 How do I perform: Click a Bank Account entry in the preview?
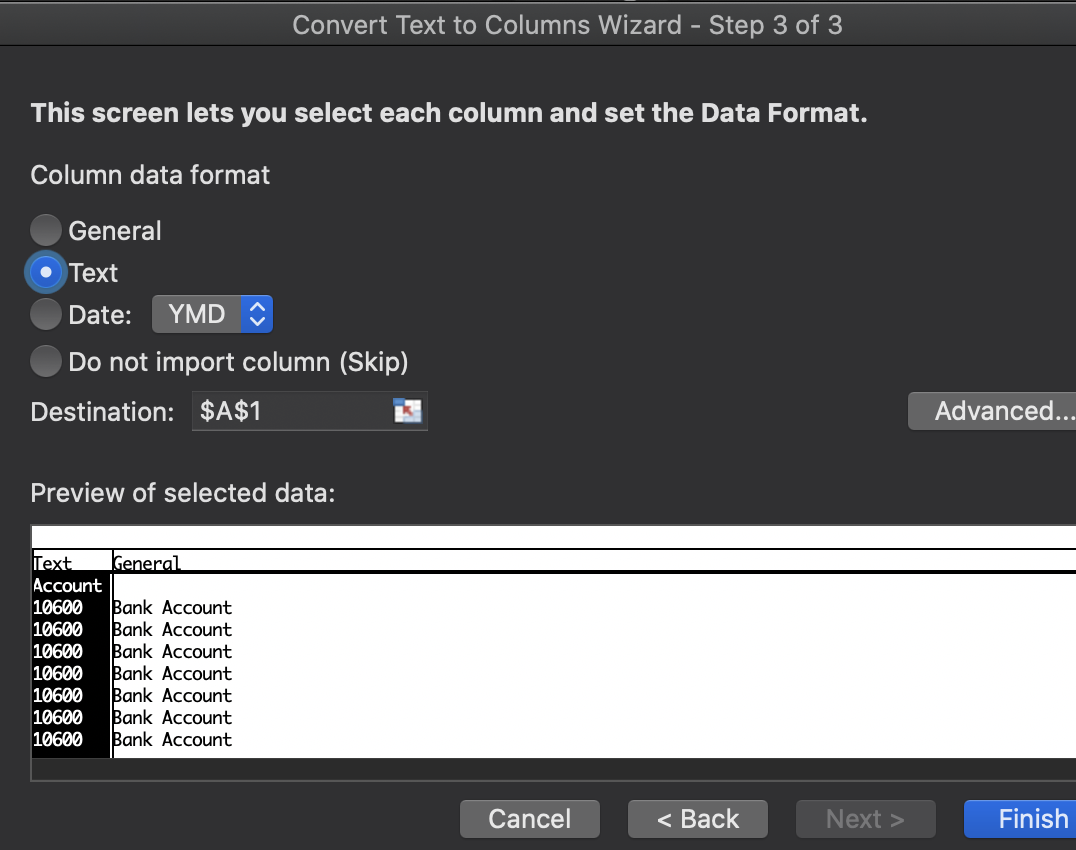tap(171, 607)
